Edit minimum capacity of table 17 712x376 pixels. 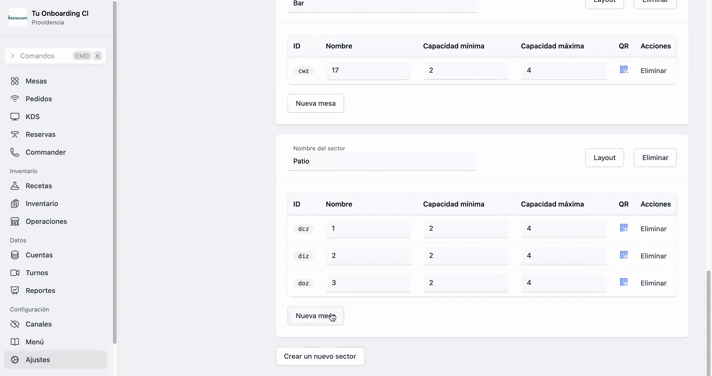click(466, 70)
